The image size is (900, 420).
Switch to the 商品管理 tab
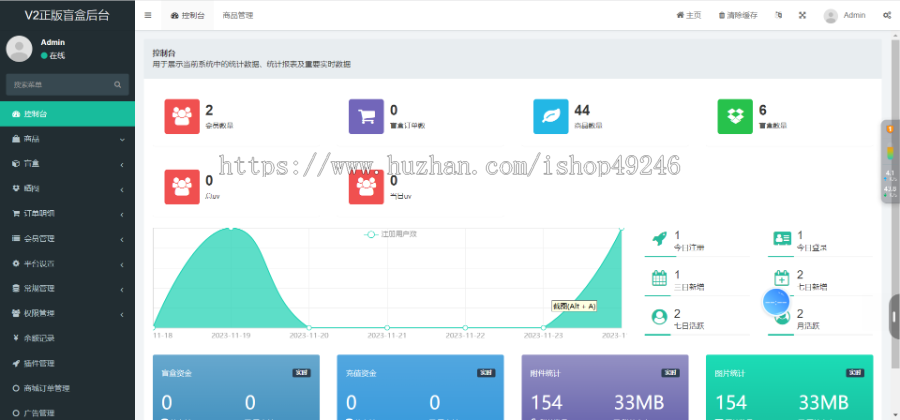click(x=238, y=15)
